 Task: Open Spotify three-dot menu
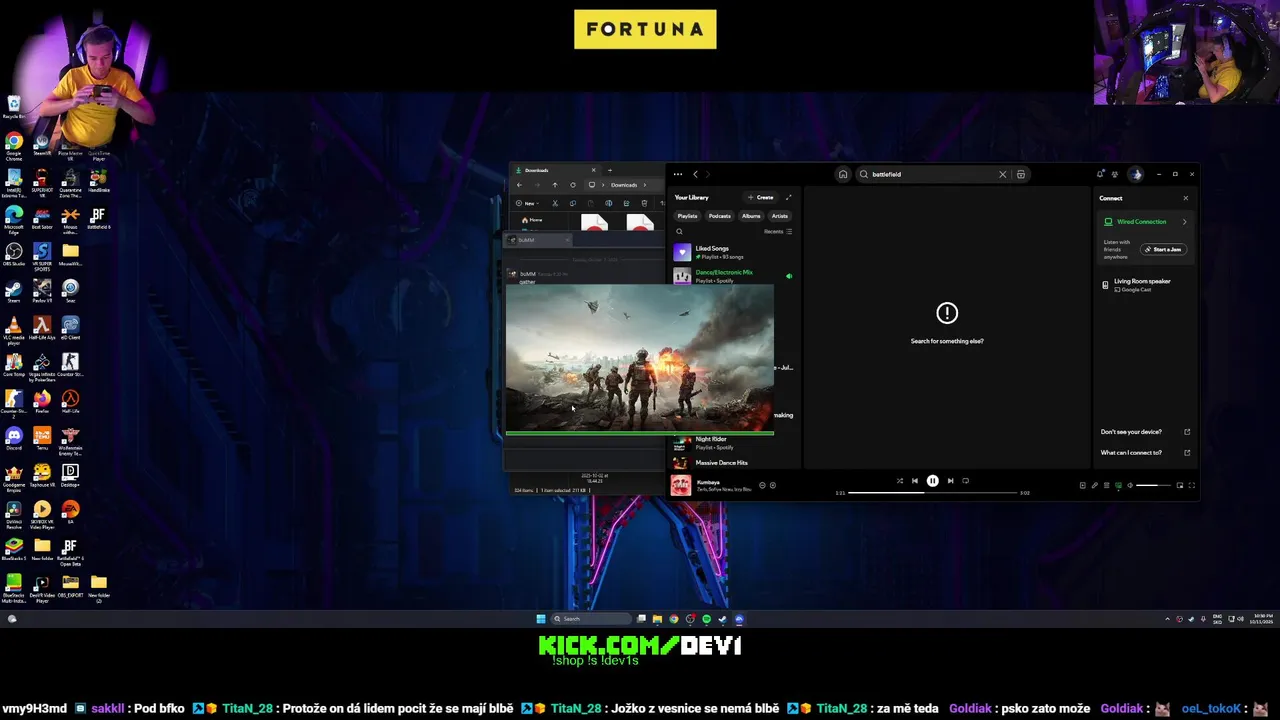(x=678, y=174)
